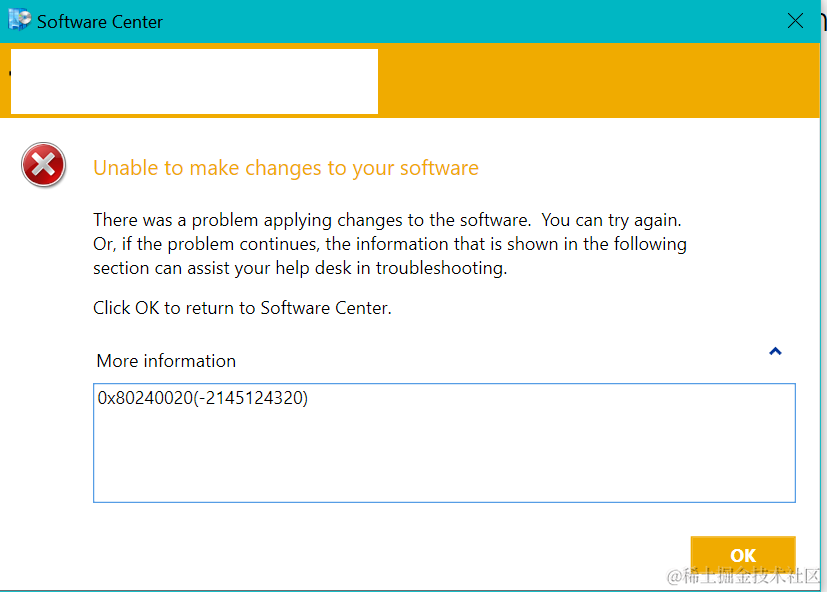Click the OK button
Viewport: 827px width, 592px height.
tap(743, 555)
